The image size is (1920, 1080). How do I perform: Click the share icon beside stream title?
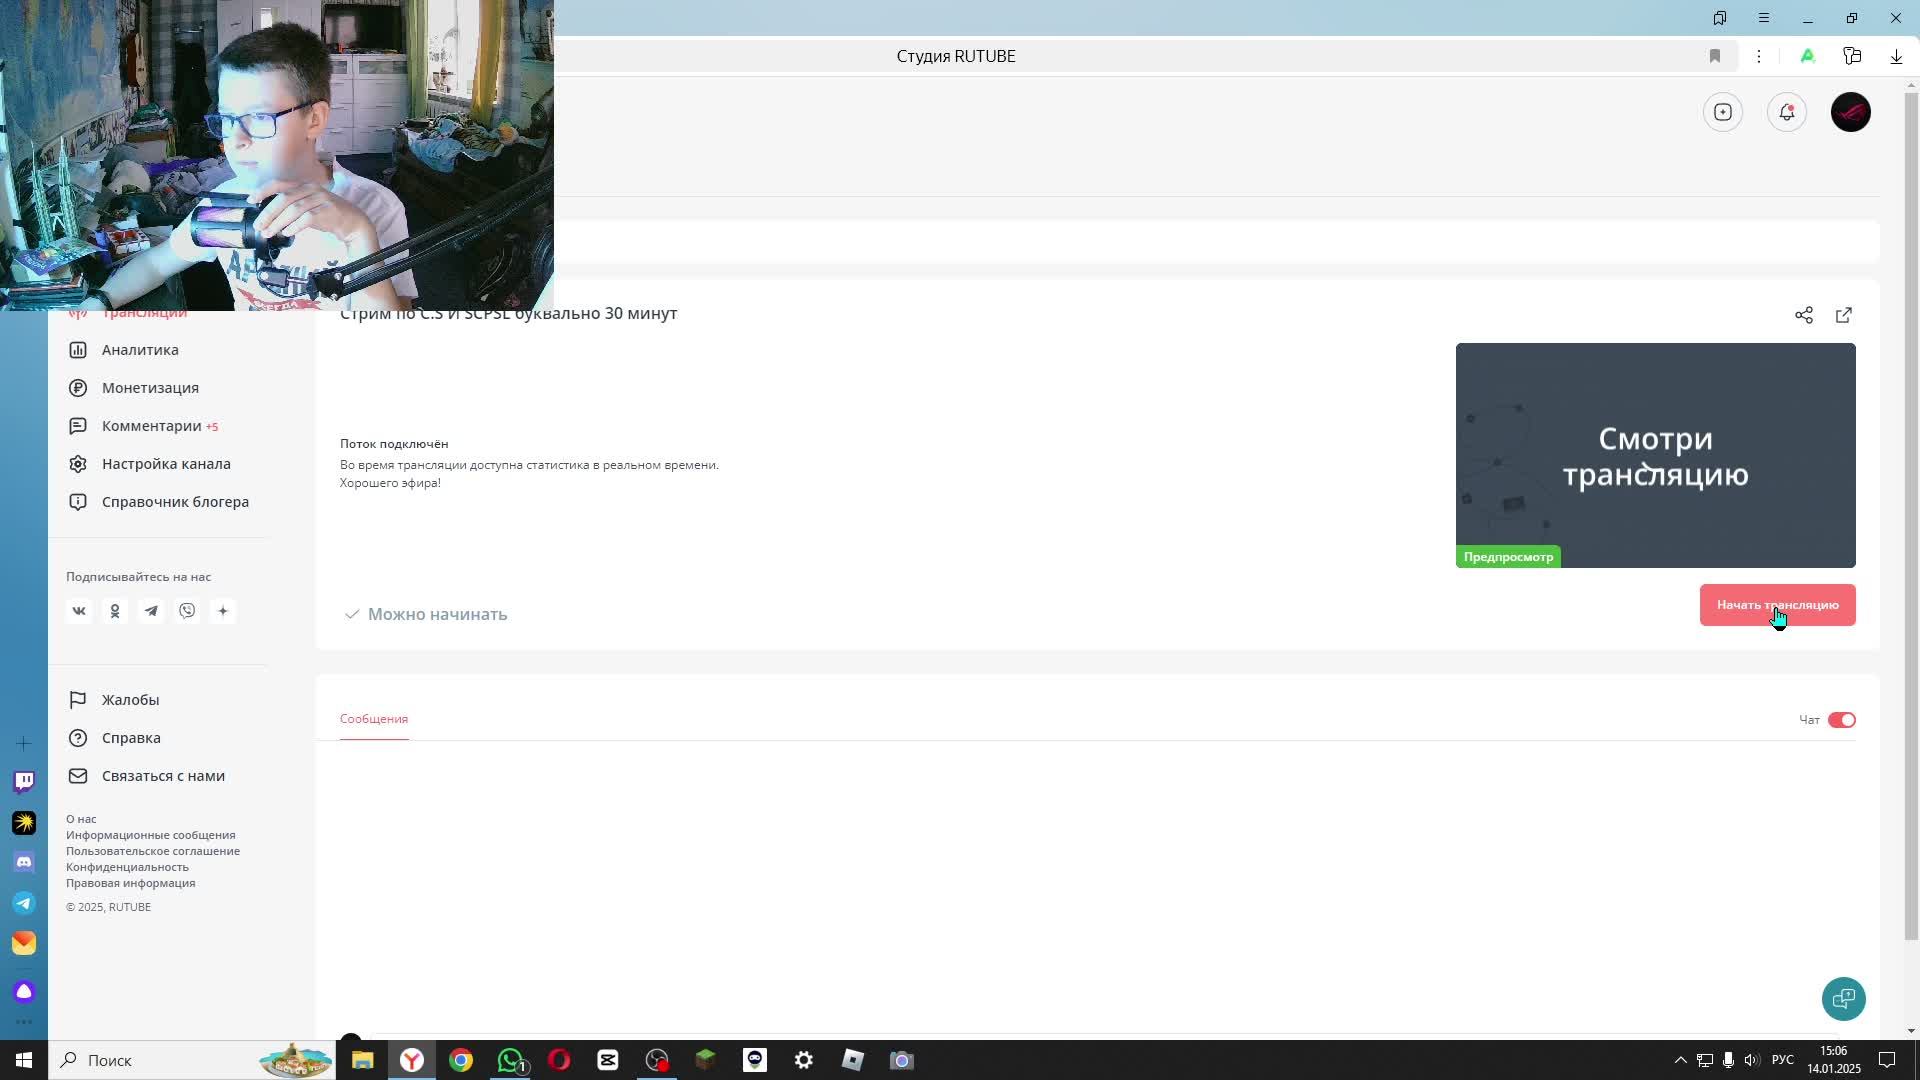pyautogui.click(x=1803, y=315)
